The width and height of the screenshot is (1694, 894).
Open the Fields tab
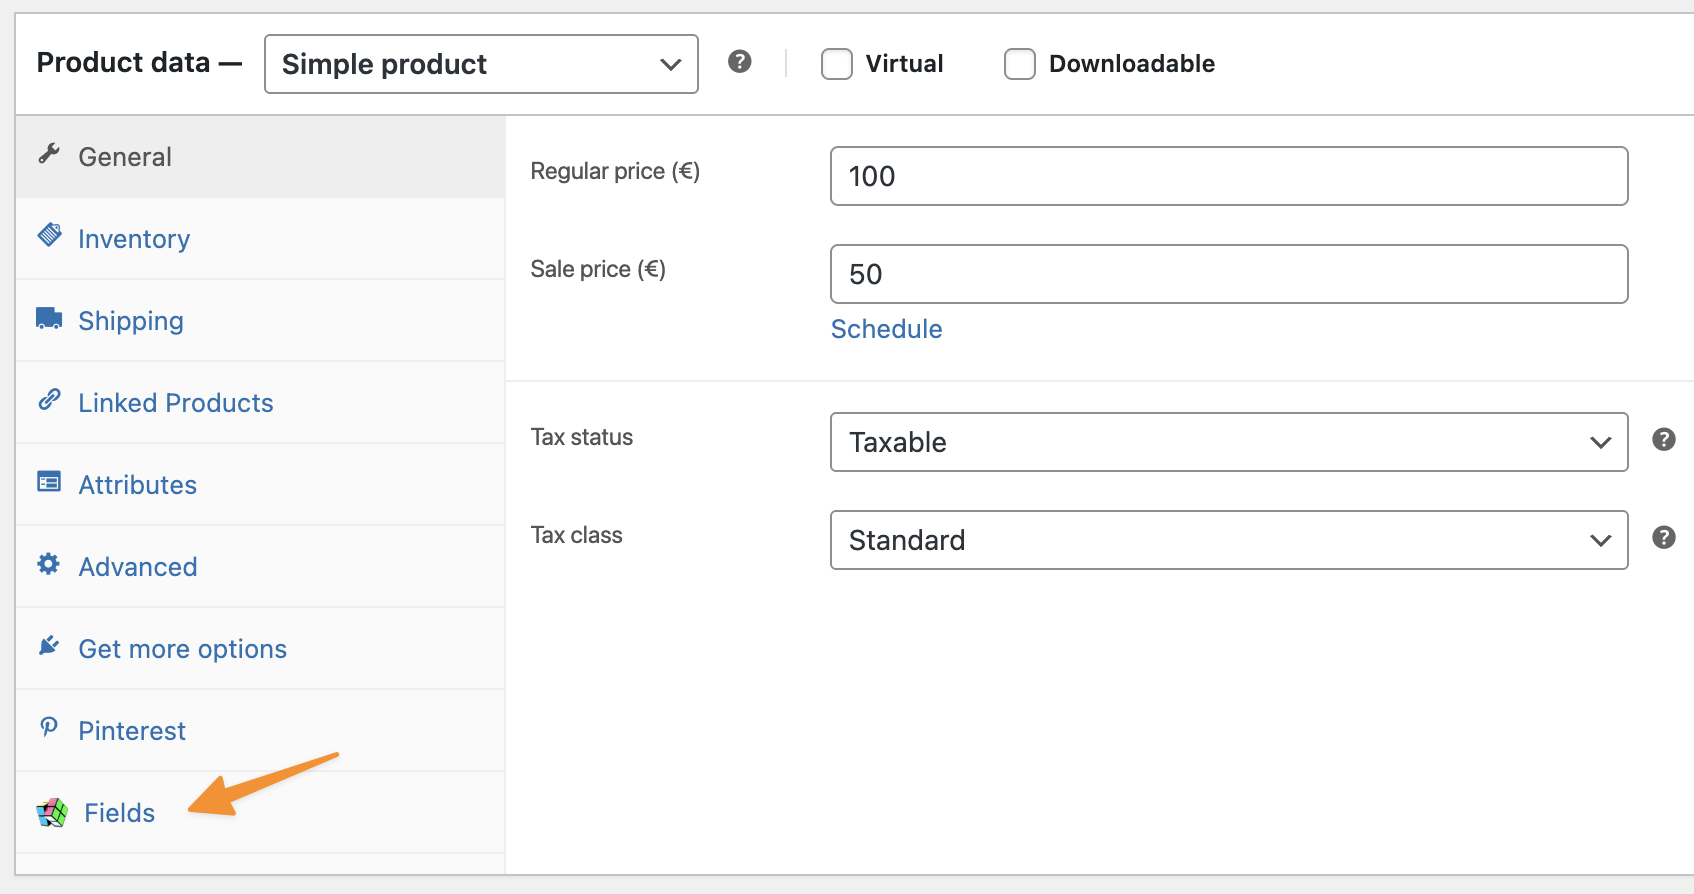119,813
